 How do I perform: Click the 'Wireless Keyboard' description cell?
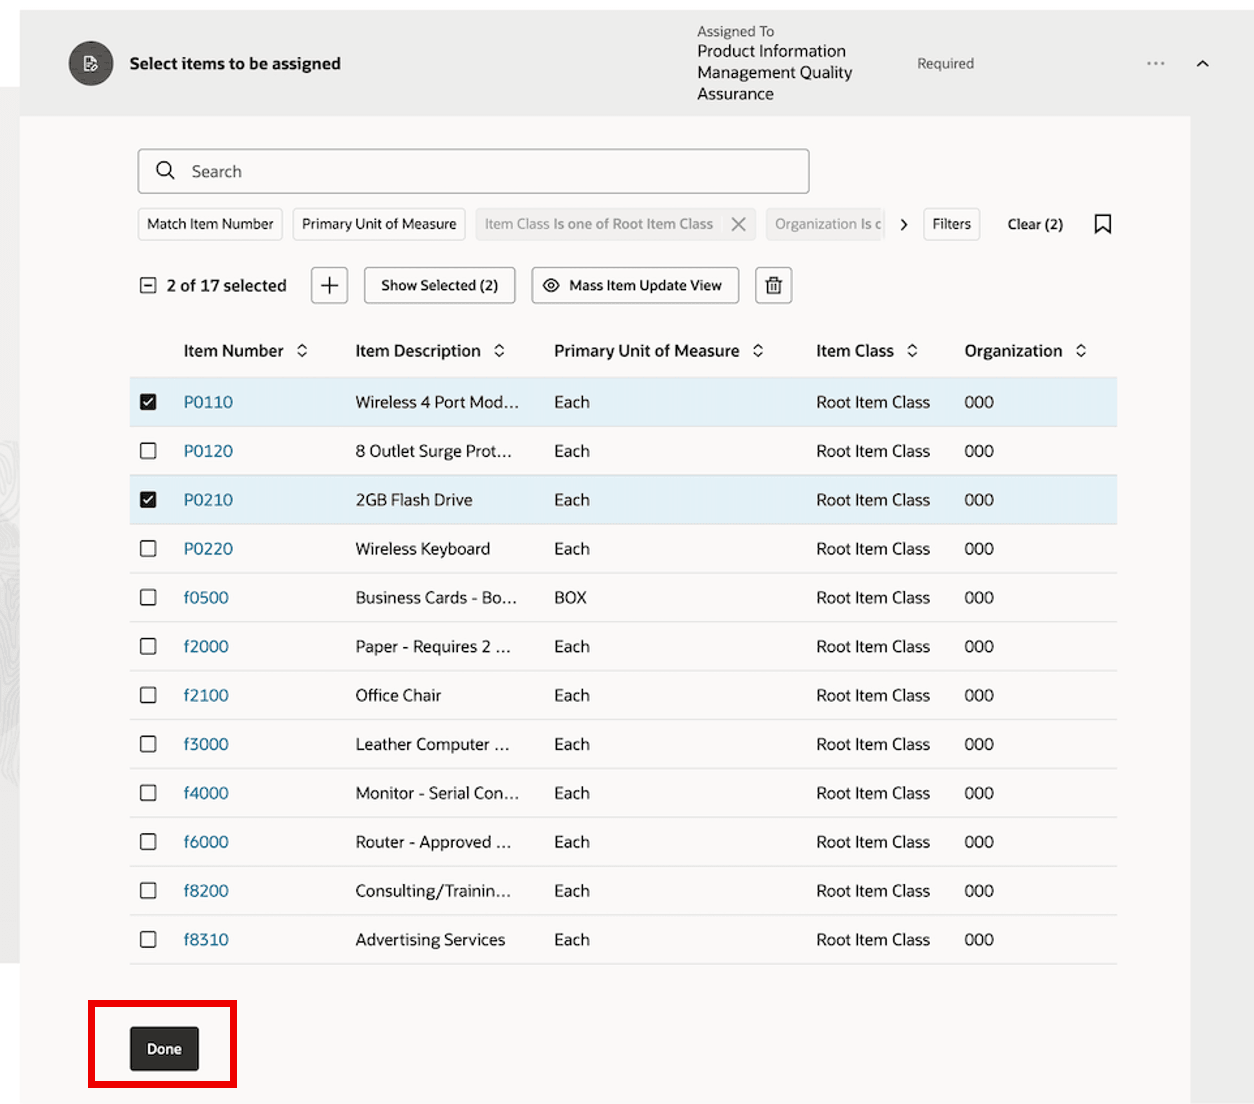423,549
